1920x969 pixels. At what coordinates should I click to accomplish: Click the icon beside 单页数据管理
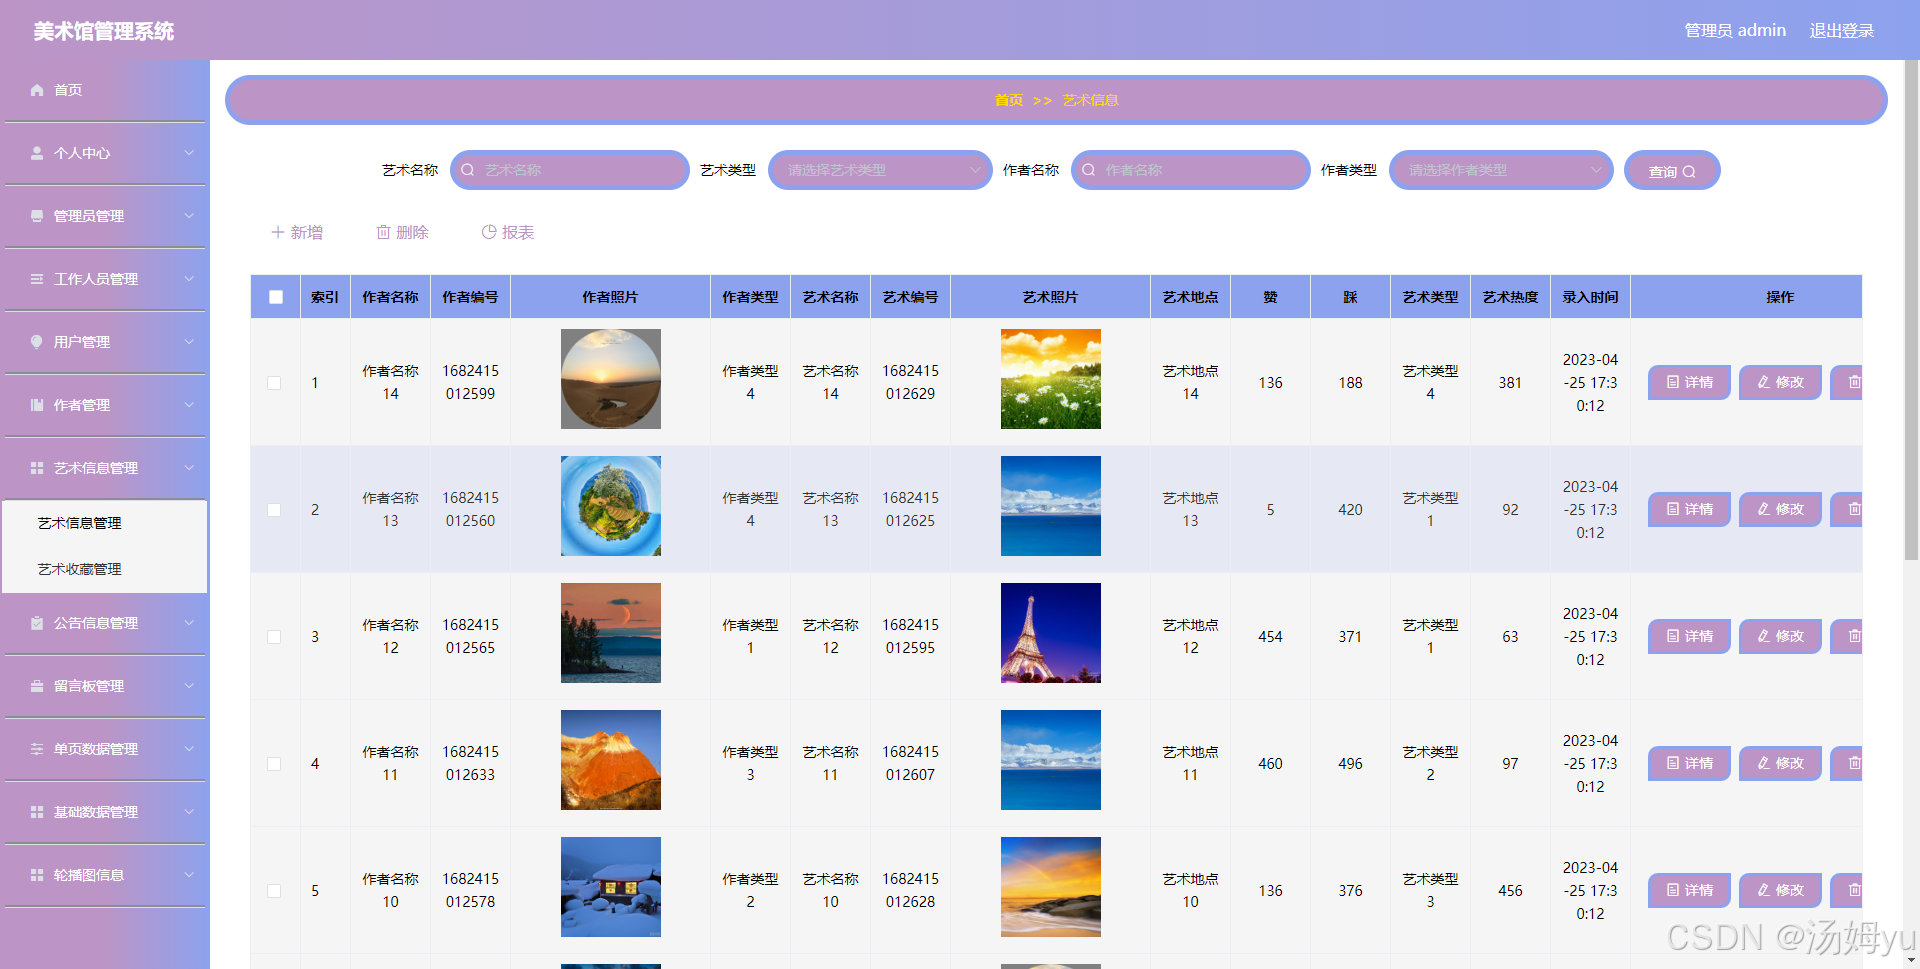pos(37,749)
